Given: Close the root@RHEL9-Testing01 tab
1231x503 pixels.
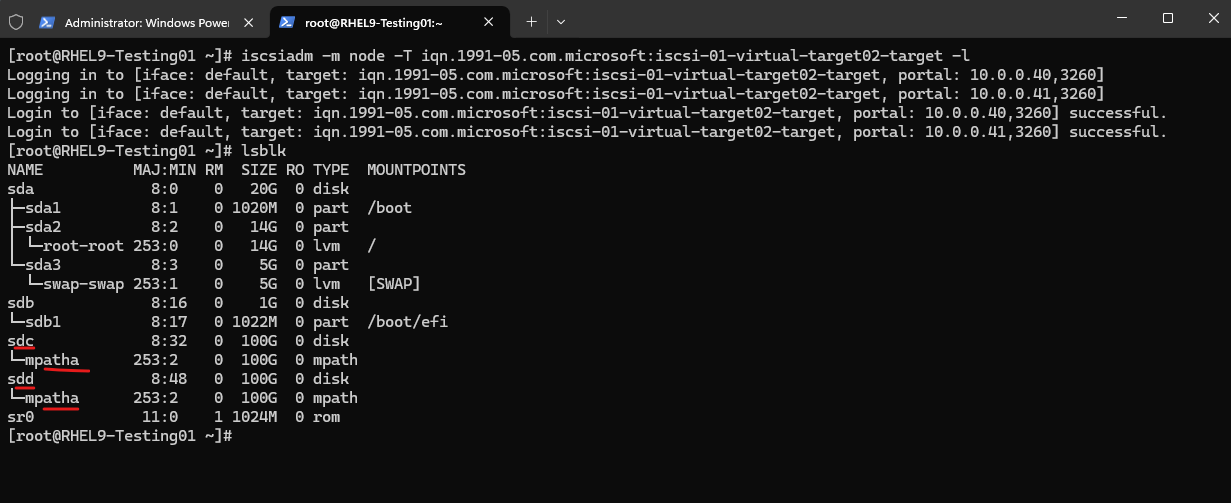Looking at the screenshot, I should pos(490,21).
